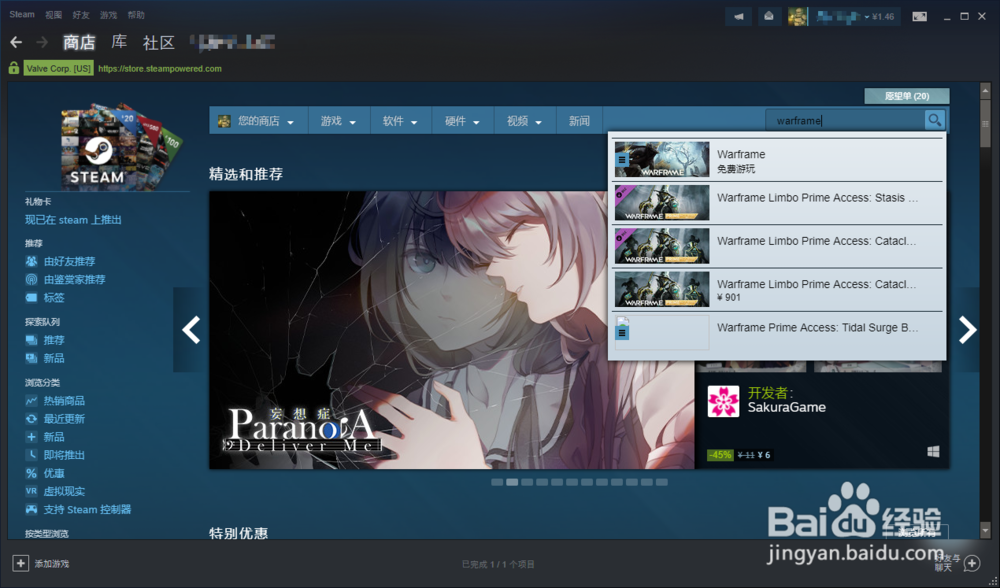Image resolution: width=1000 pixels, height=588 pixels.
Task: Click the page scrollbar up arrow
Action: click(x=985, y=91)
